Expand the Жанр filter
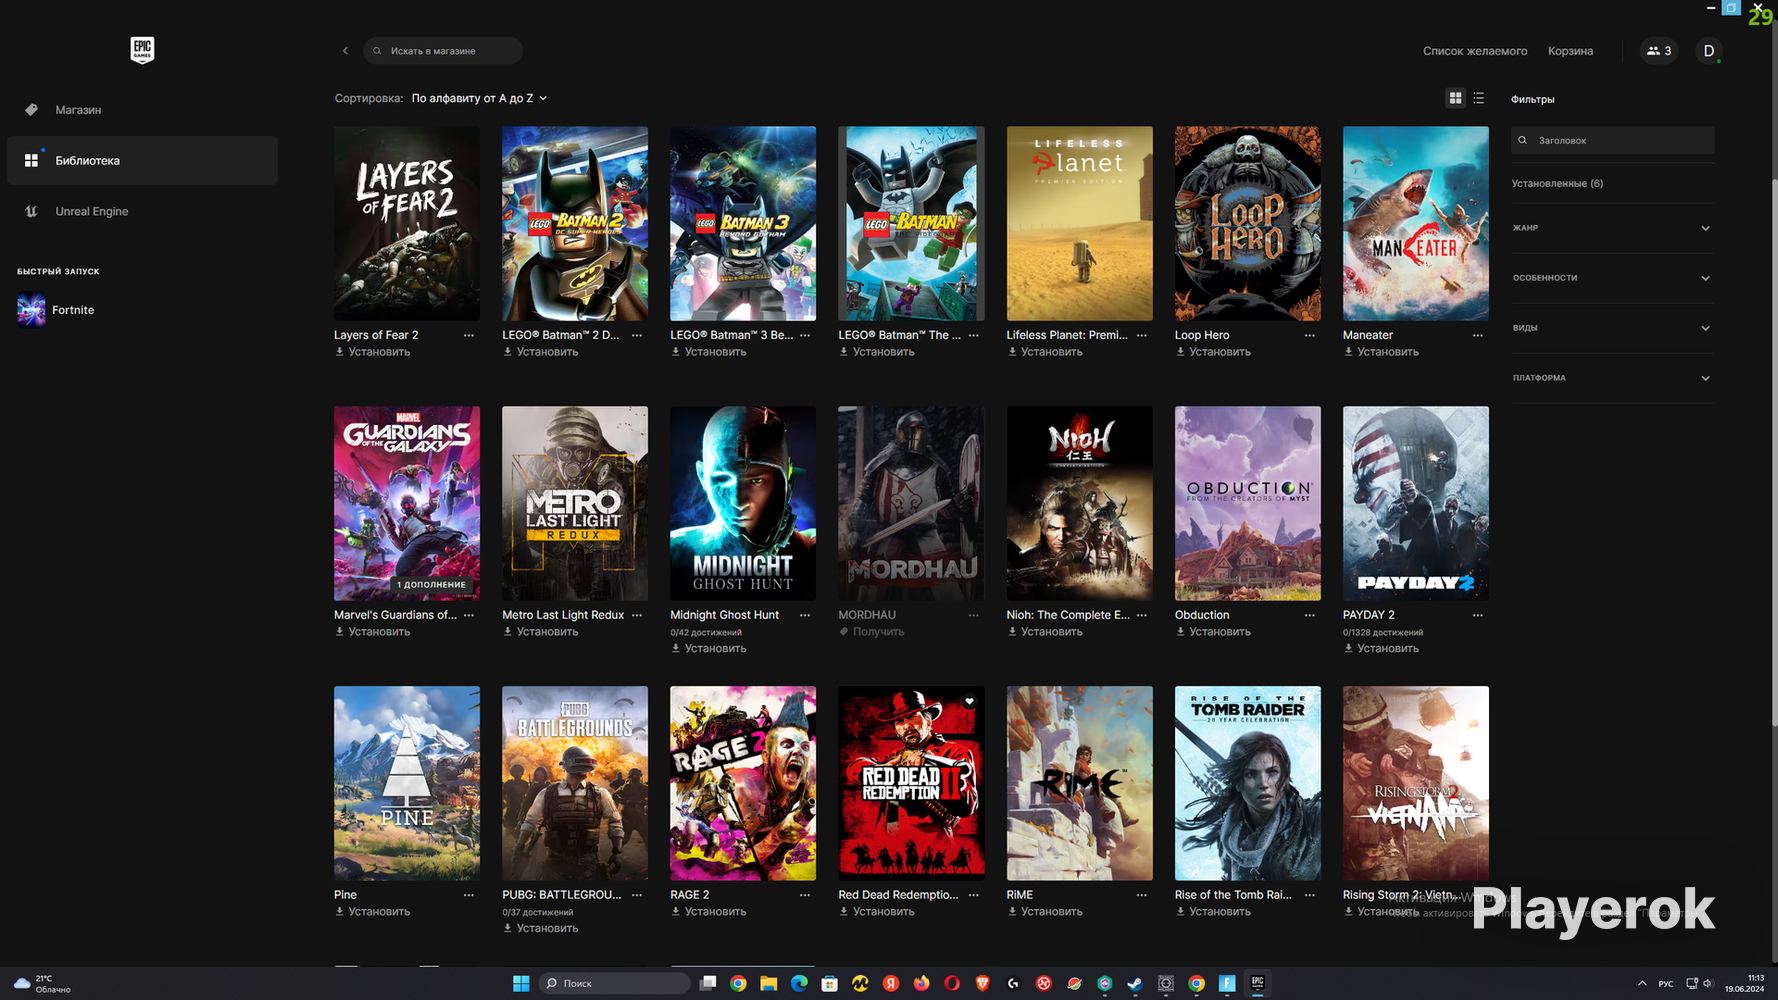Screen dimensions: 1778x1000 (1612, 228)
